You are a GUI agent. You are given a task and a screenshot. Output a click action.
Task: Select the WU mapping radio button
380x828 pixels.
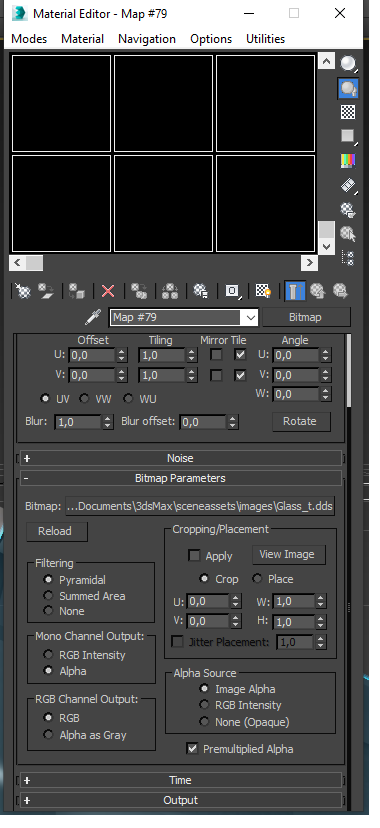tap(128, 399)
